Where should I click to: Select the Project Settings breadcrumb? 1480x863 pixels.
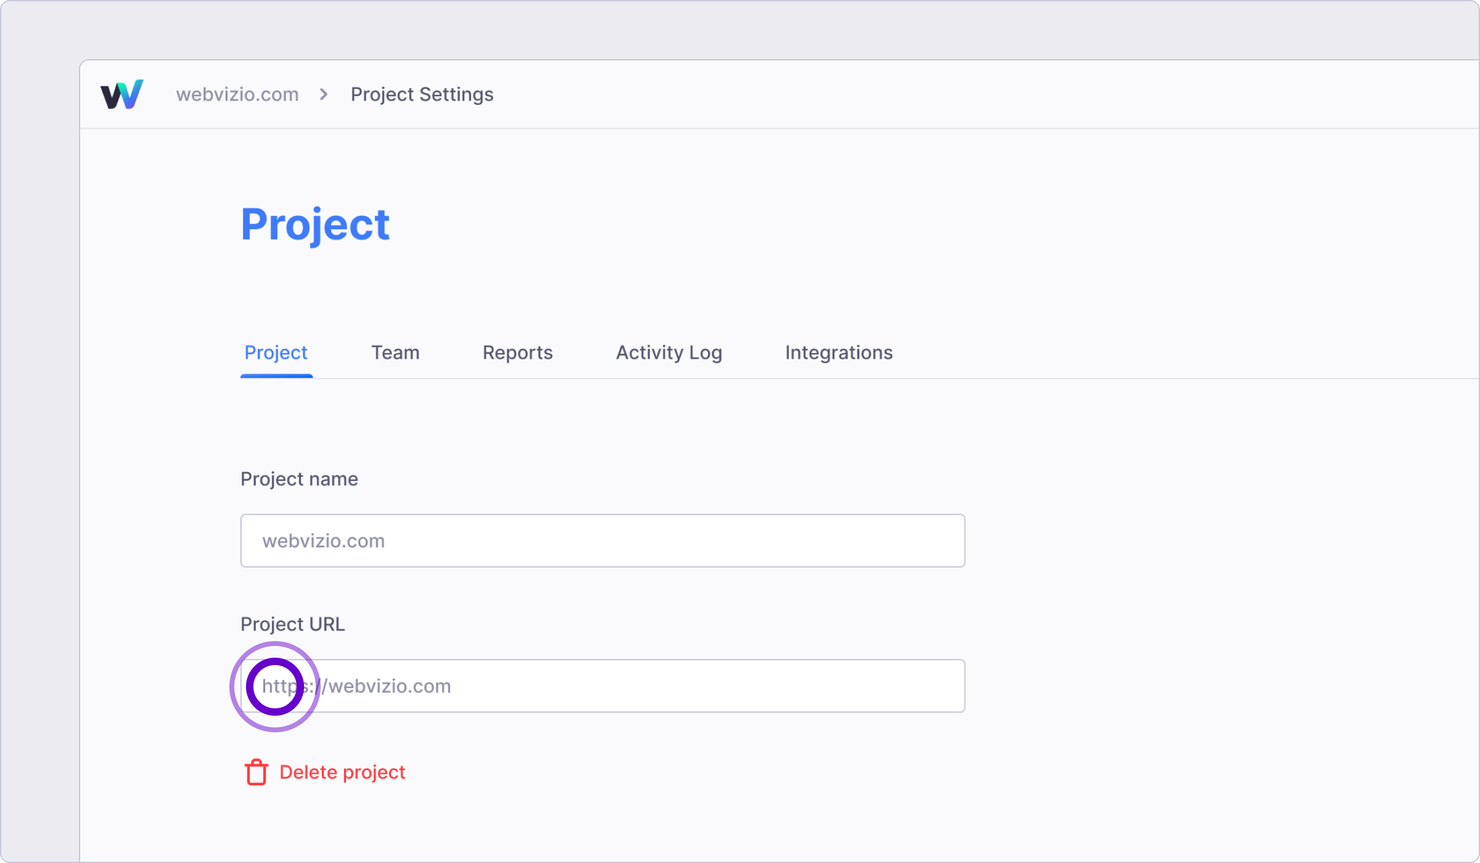coord(421,94)
